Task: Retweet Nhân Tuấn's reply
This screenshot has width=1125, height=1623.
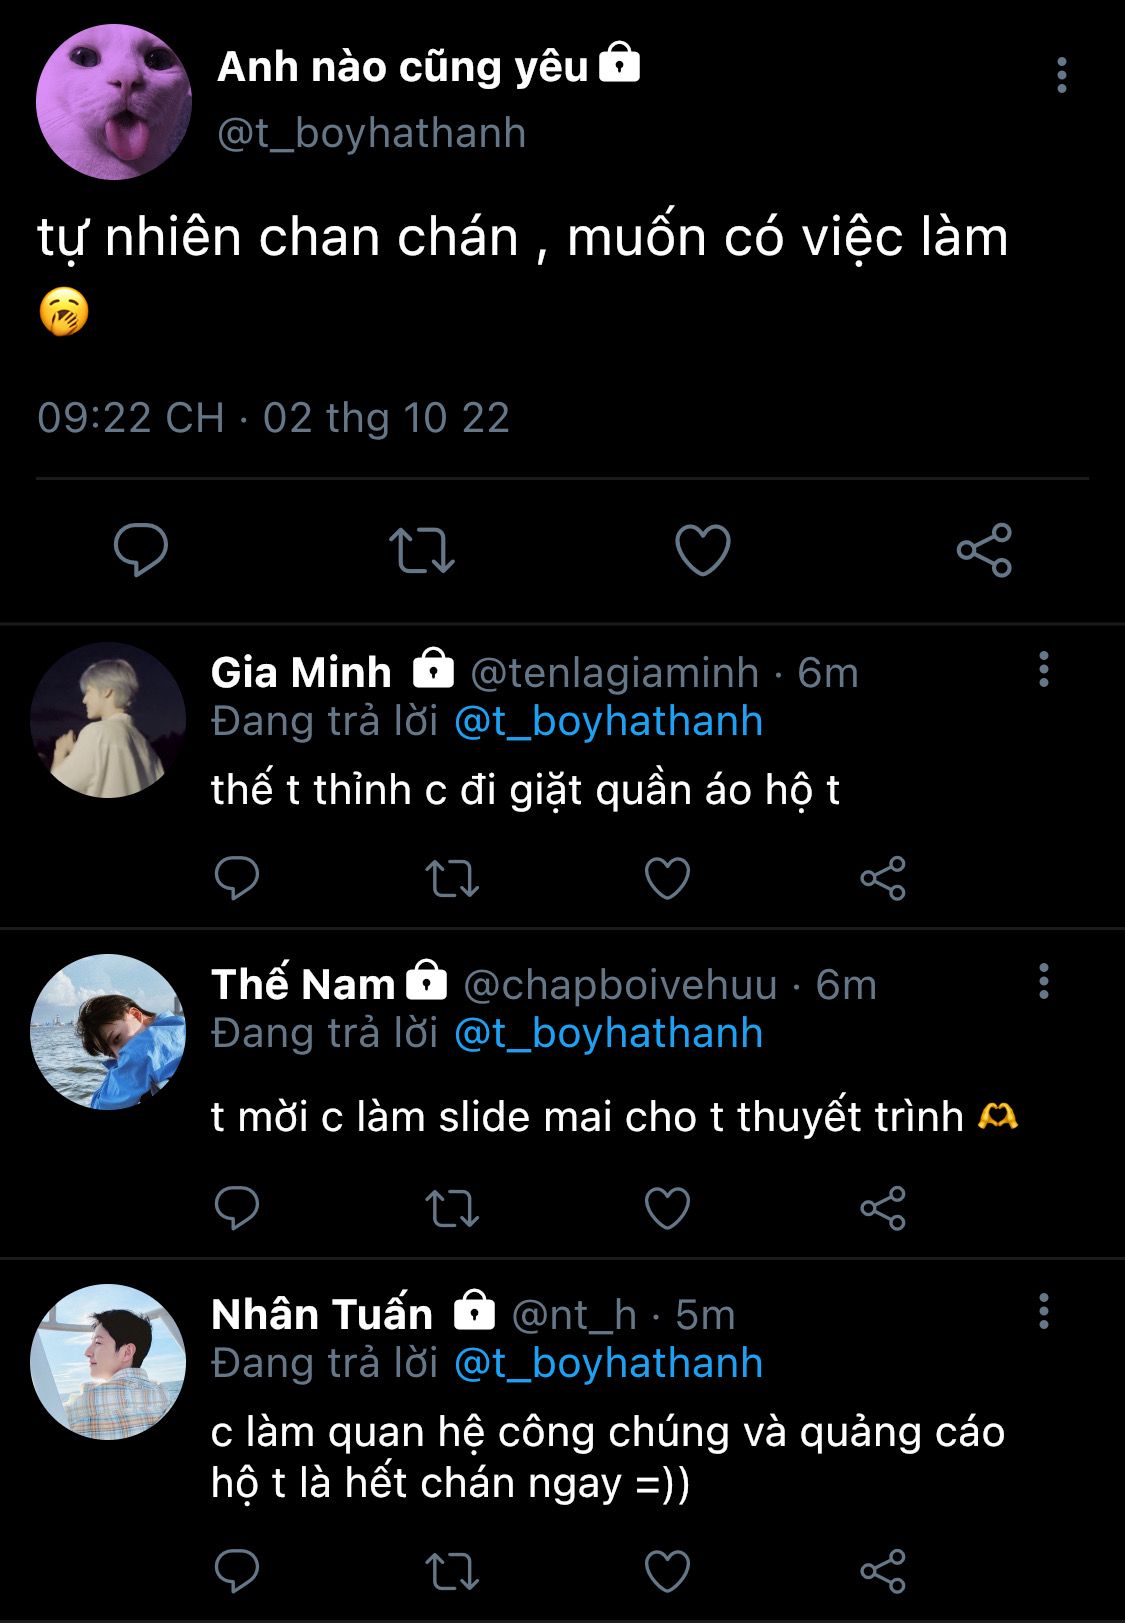Action: coord(452,1570)
